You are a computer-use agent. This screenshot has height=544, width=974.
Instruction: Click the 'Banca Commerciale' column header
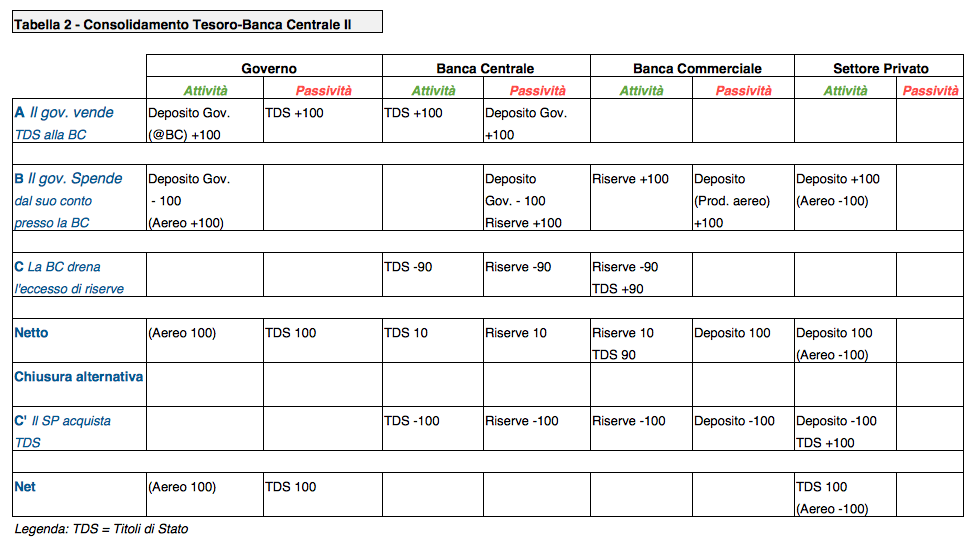click(x=697, y=69)
